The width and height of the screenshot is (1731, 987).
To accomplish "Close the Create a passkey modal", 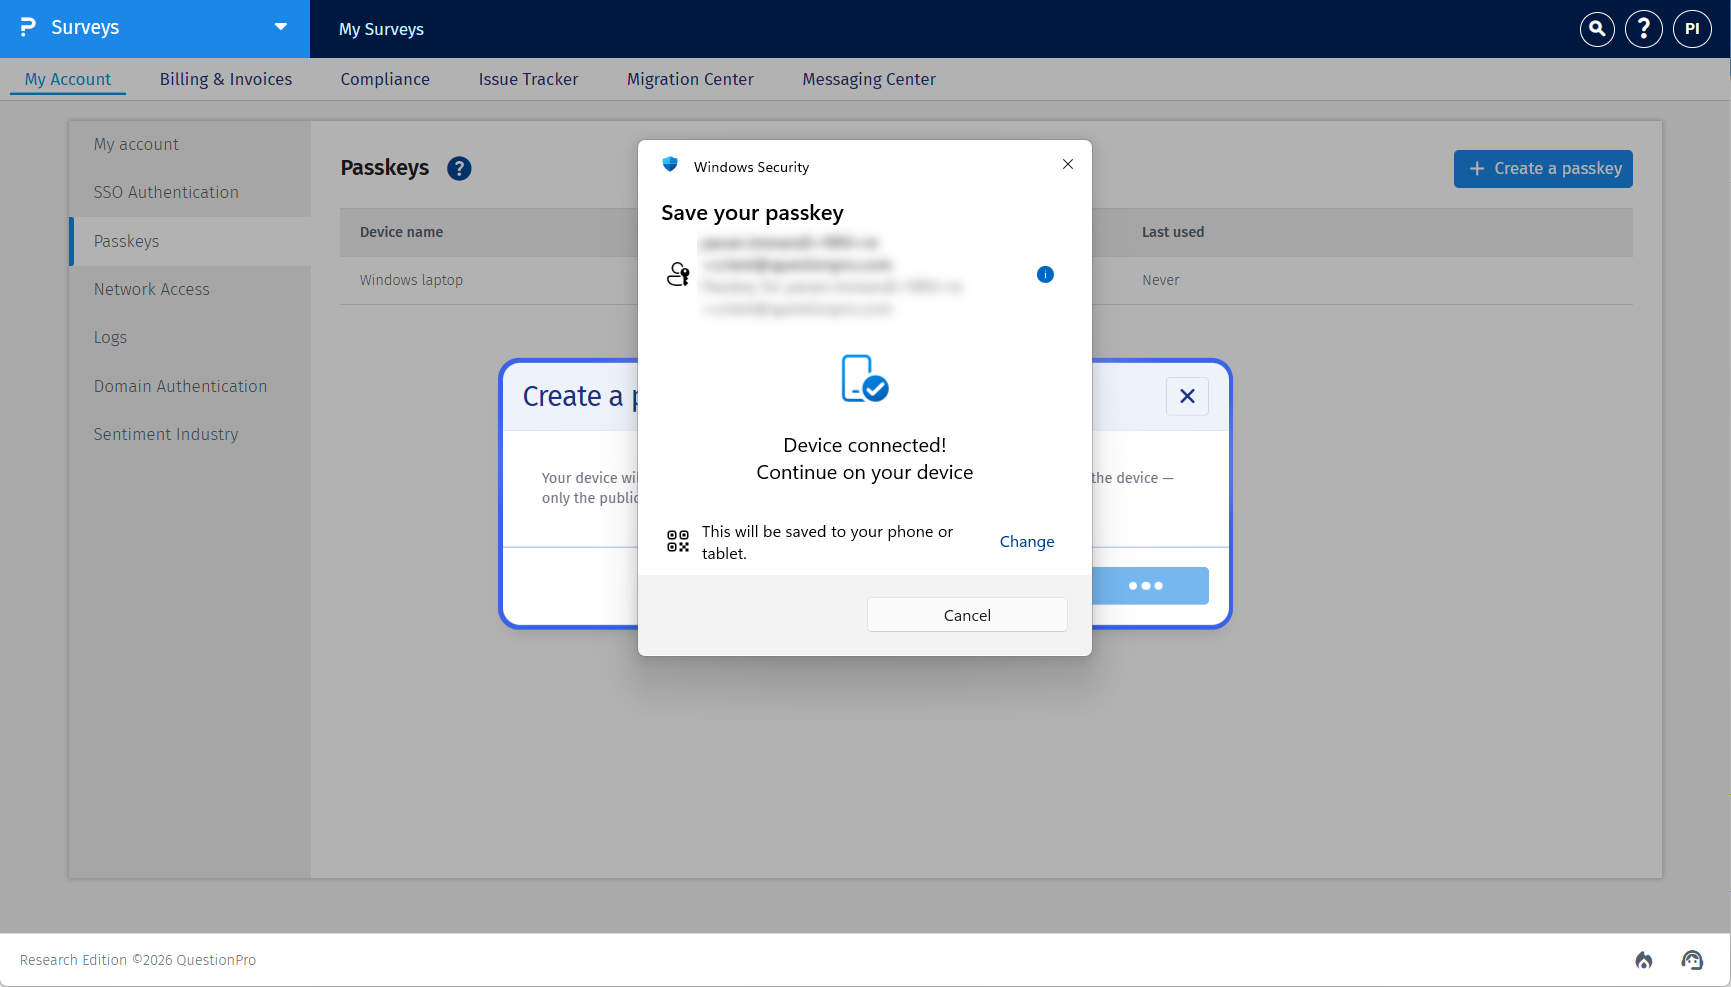I will (x=1187, y=396).
